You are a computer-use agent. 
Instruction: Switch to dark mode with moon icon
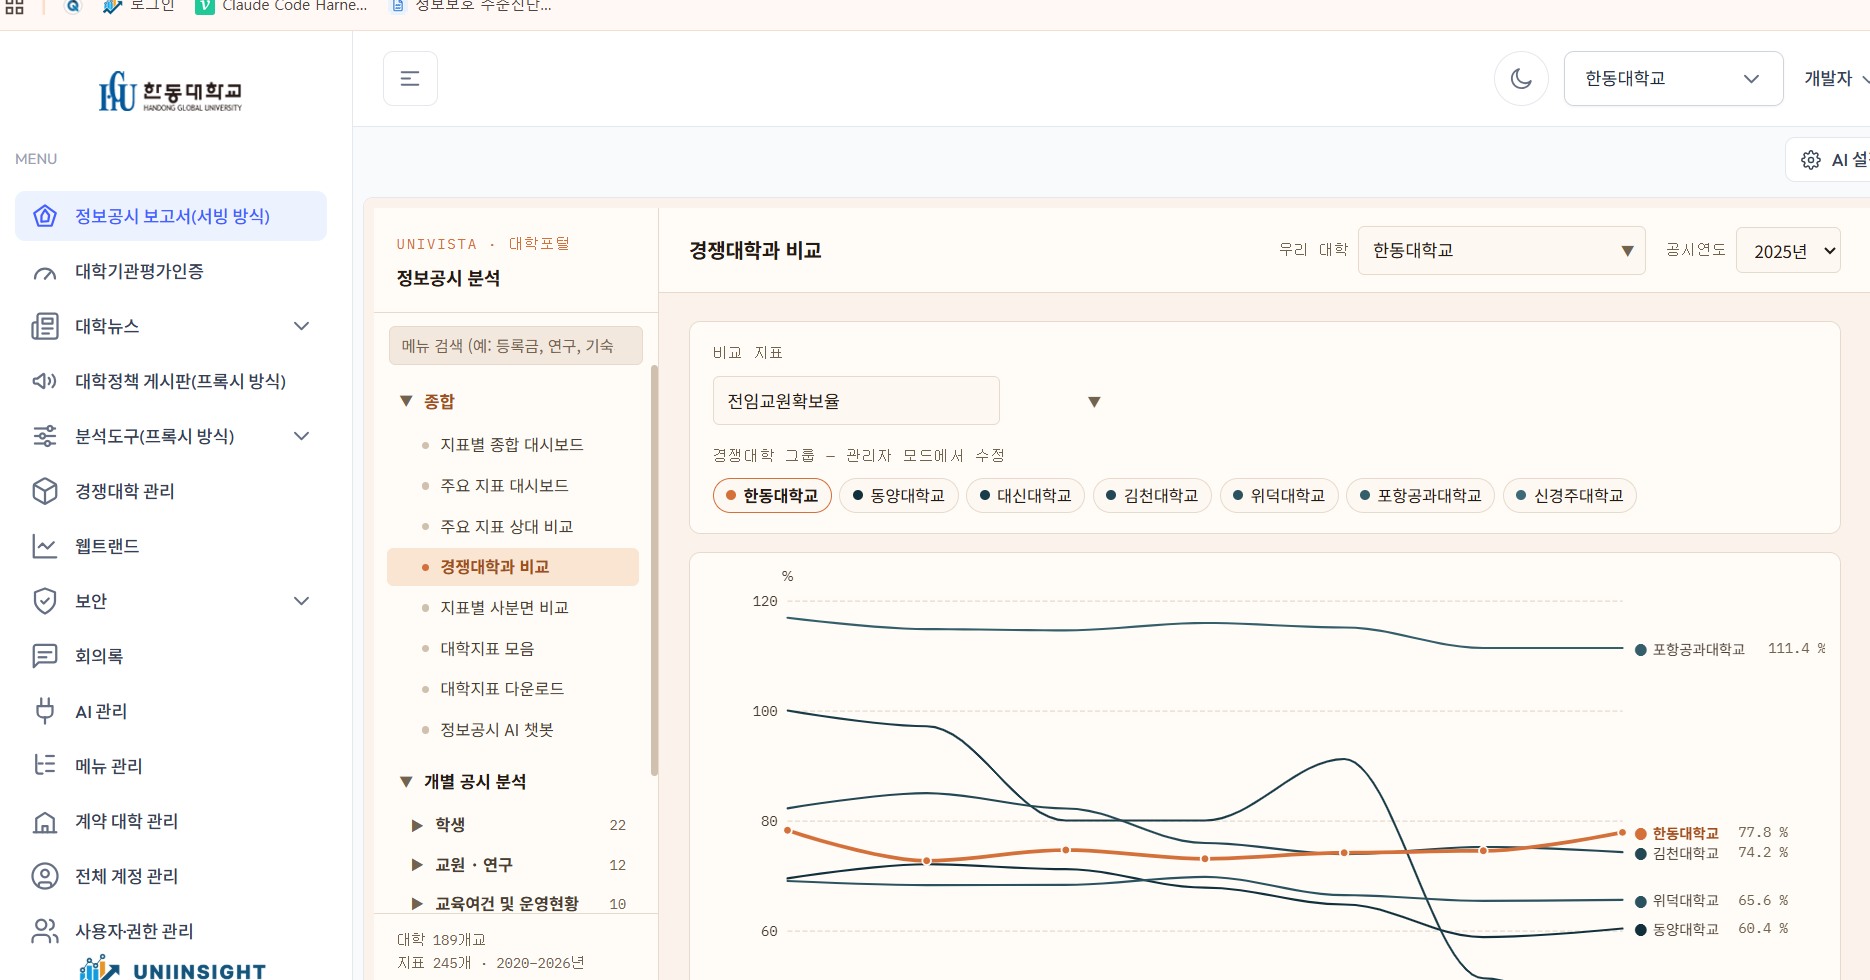(1521, 78)
